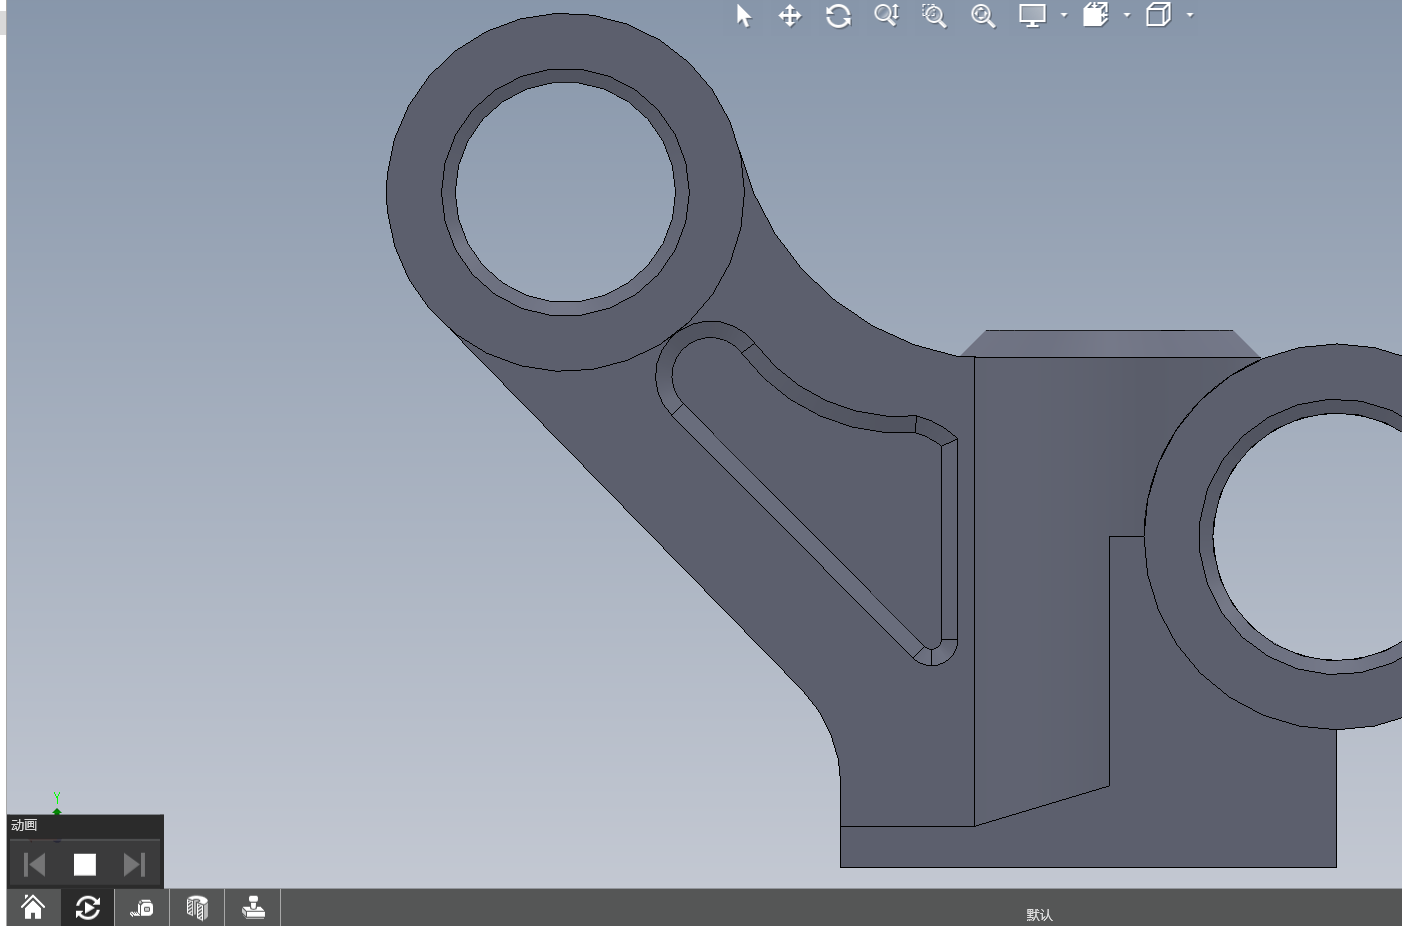Screen dimensions: 1402x926
Task: Open the display style dropdown arrow
Action: [x=1190, y=15]
